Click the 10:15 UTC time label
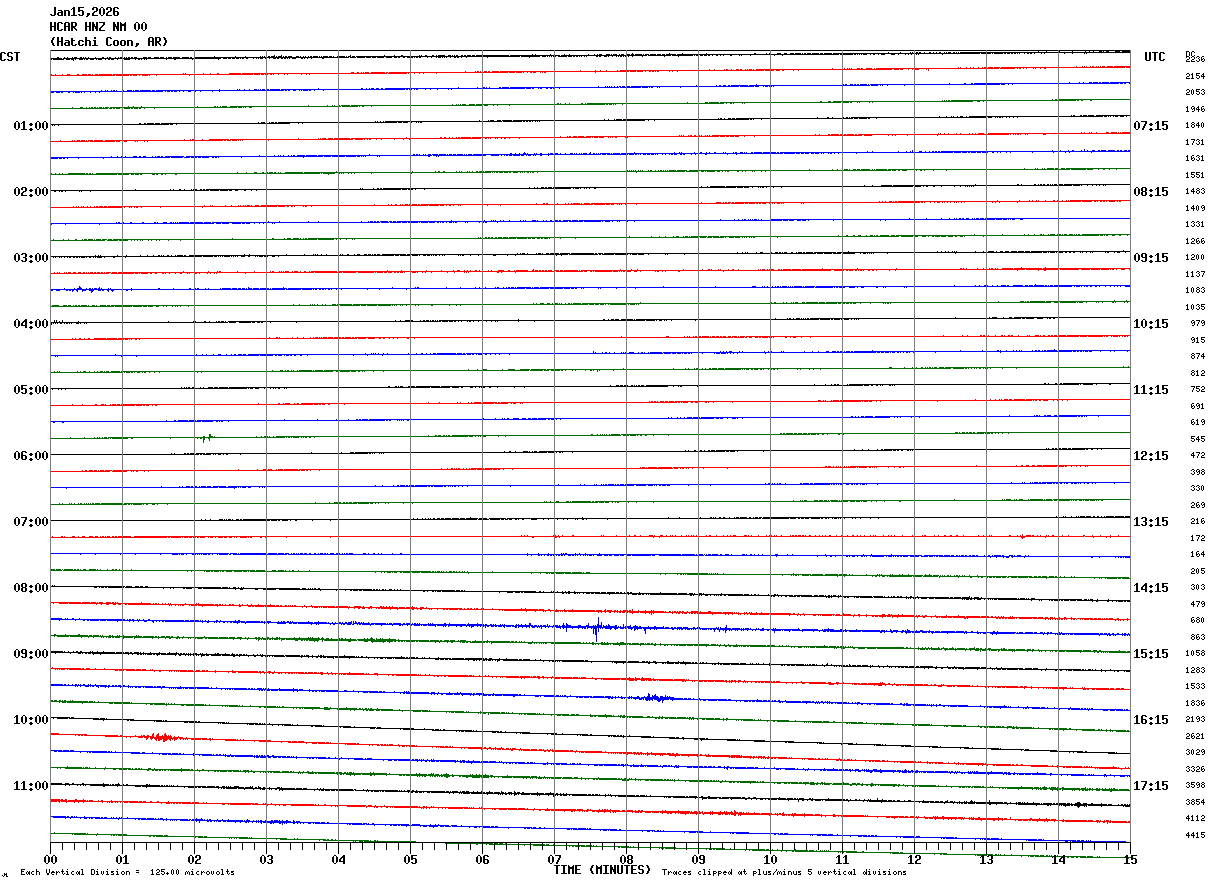 coord(1151,324)
